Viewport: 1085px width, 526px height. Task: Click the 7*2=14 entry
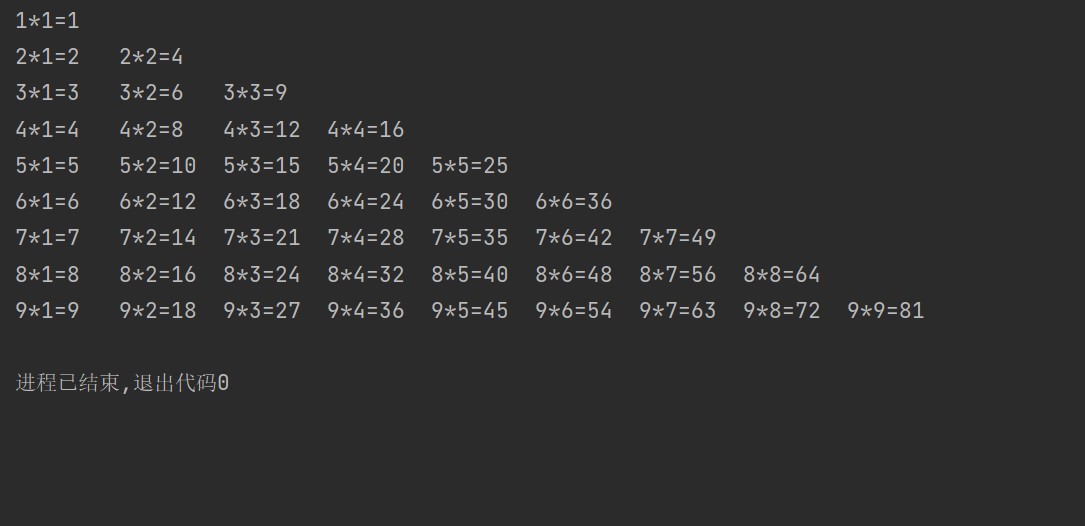(x=157, y=238)
